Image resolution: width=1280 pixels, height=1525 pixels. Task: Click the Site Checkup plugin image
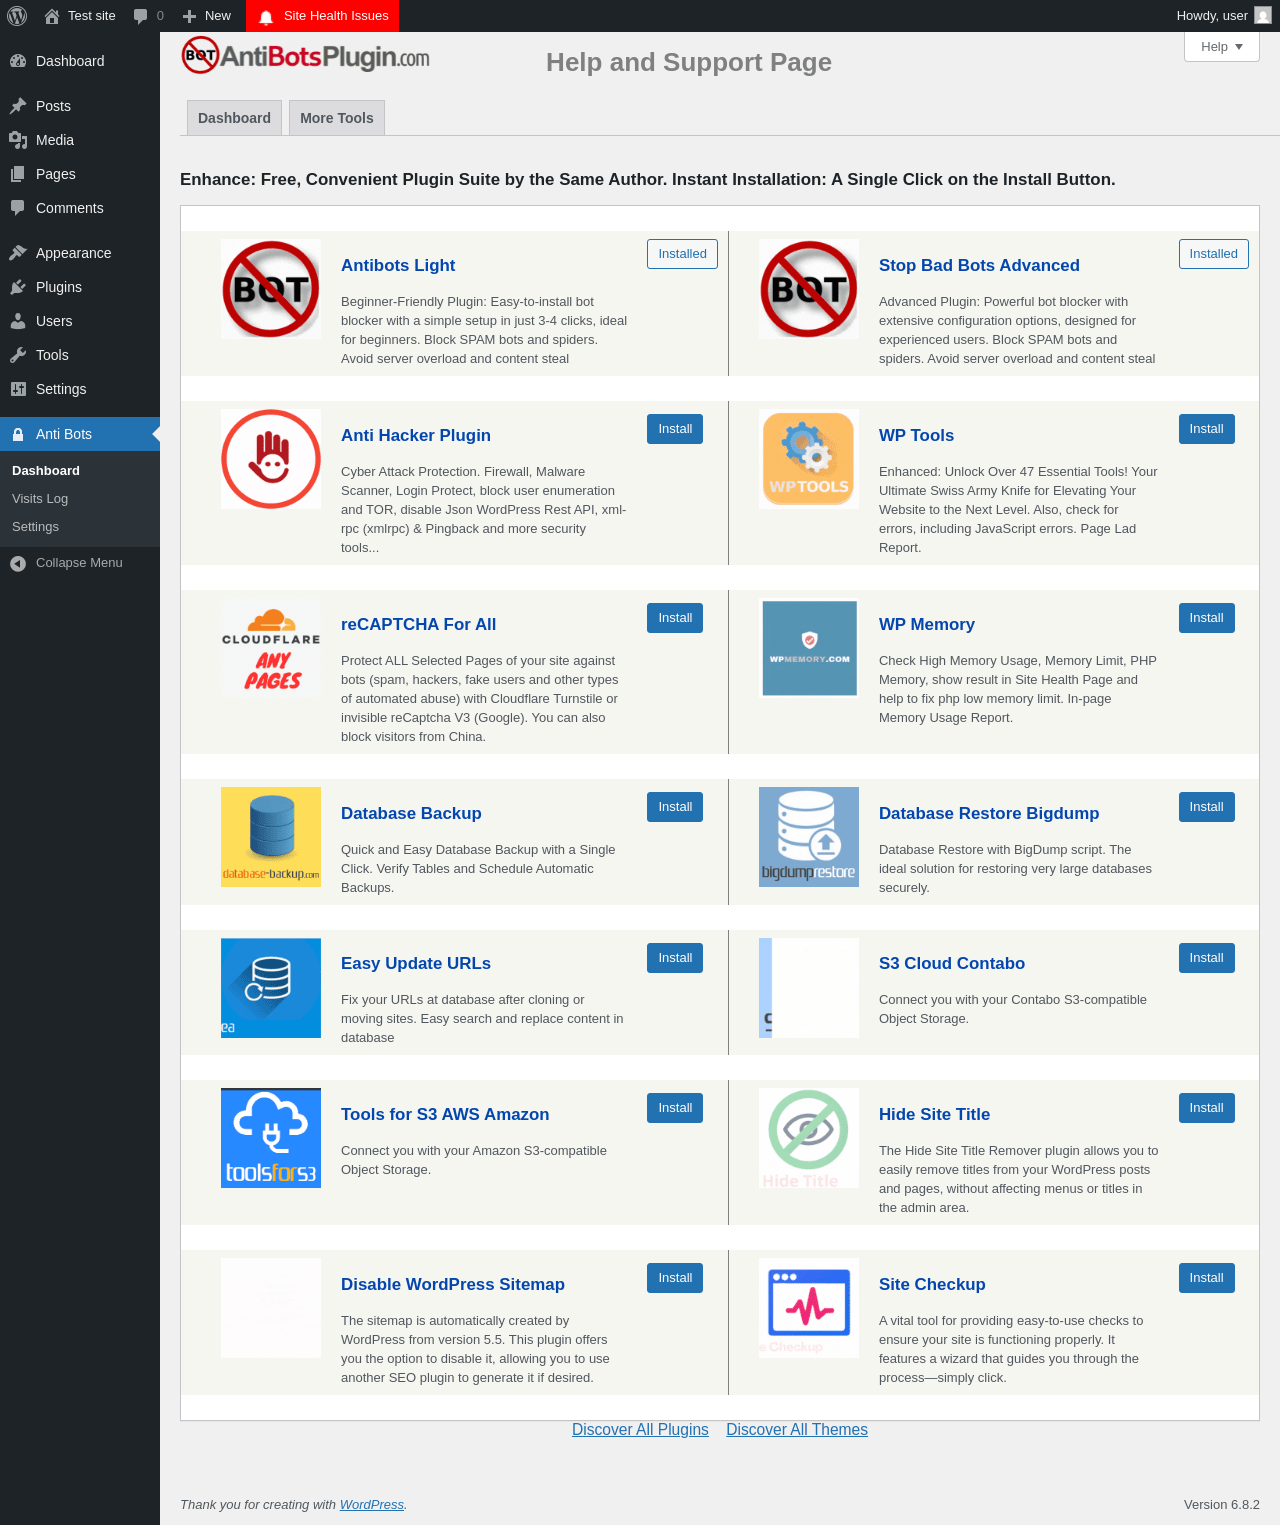click(809, 1308)
